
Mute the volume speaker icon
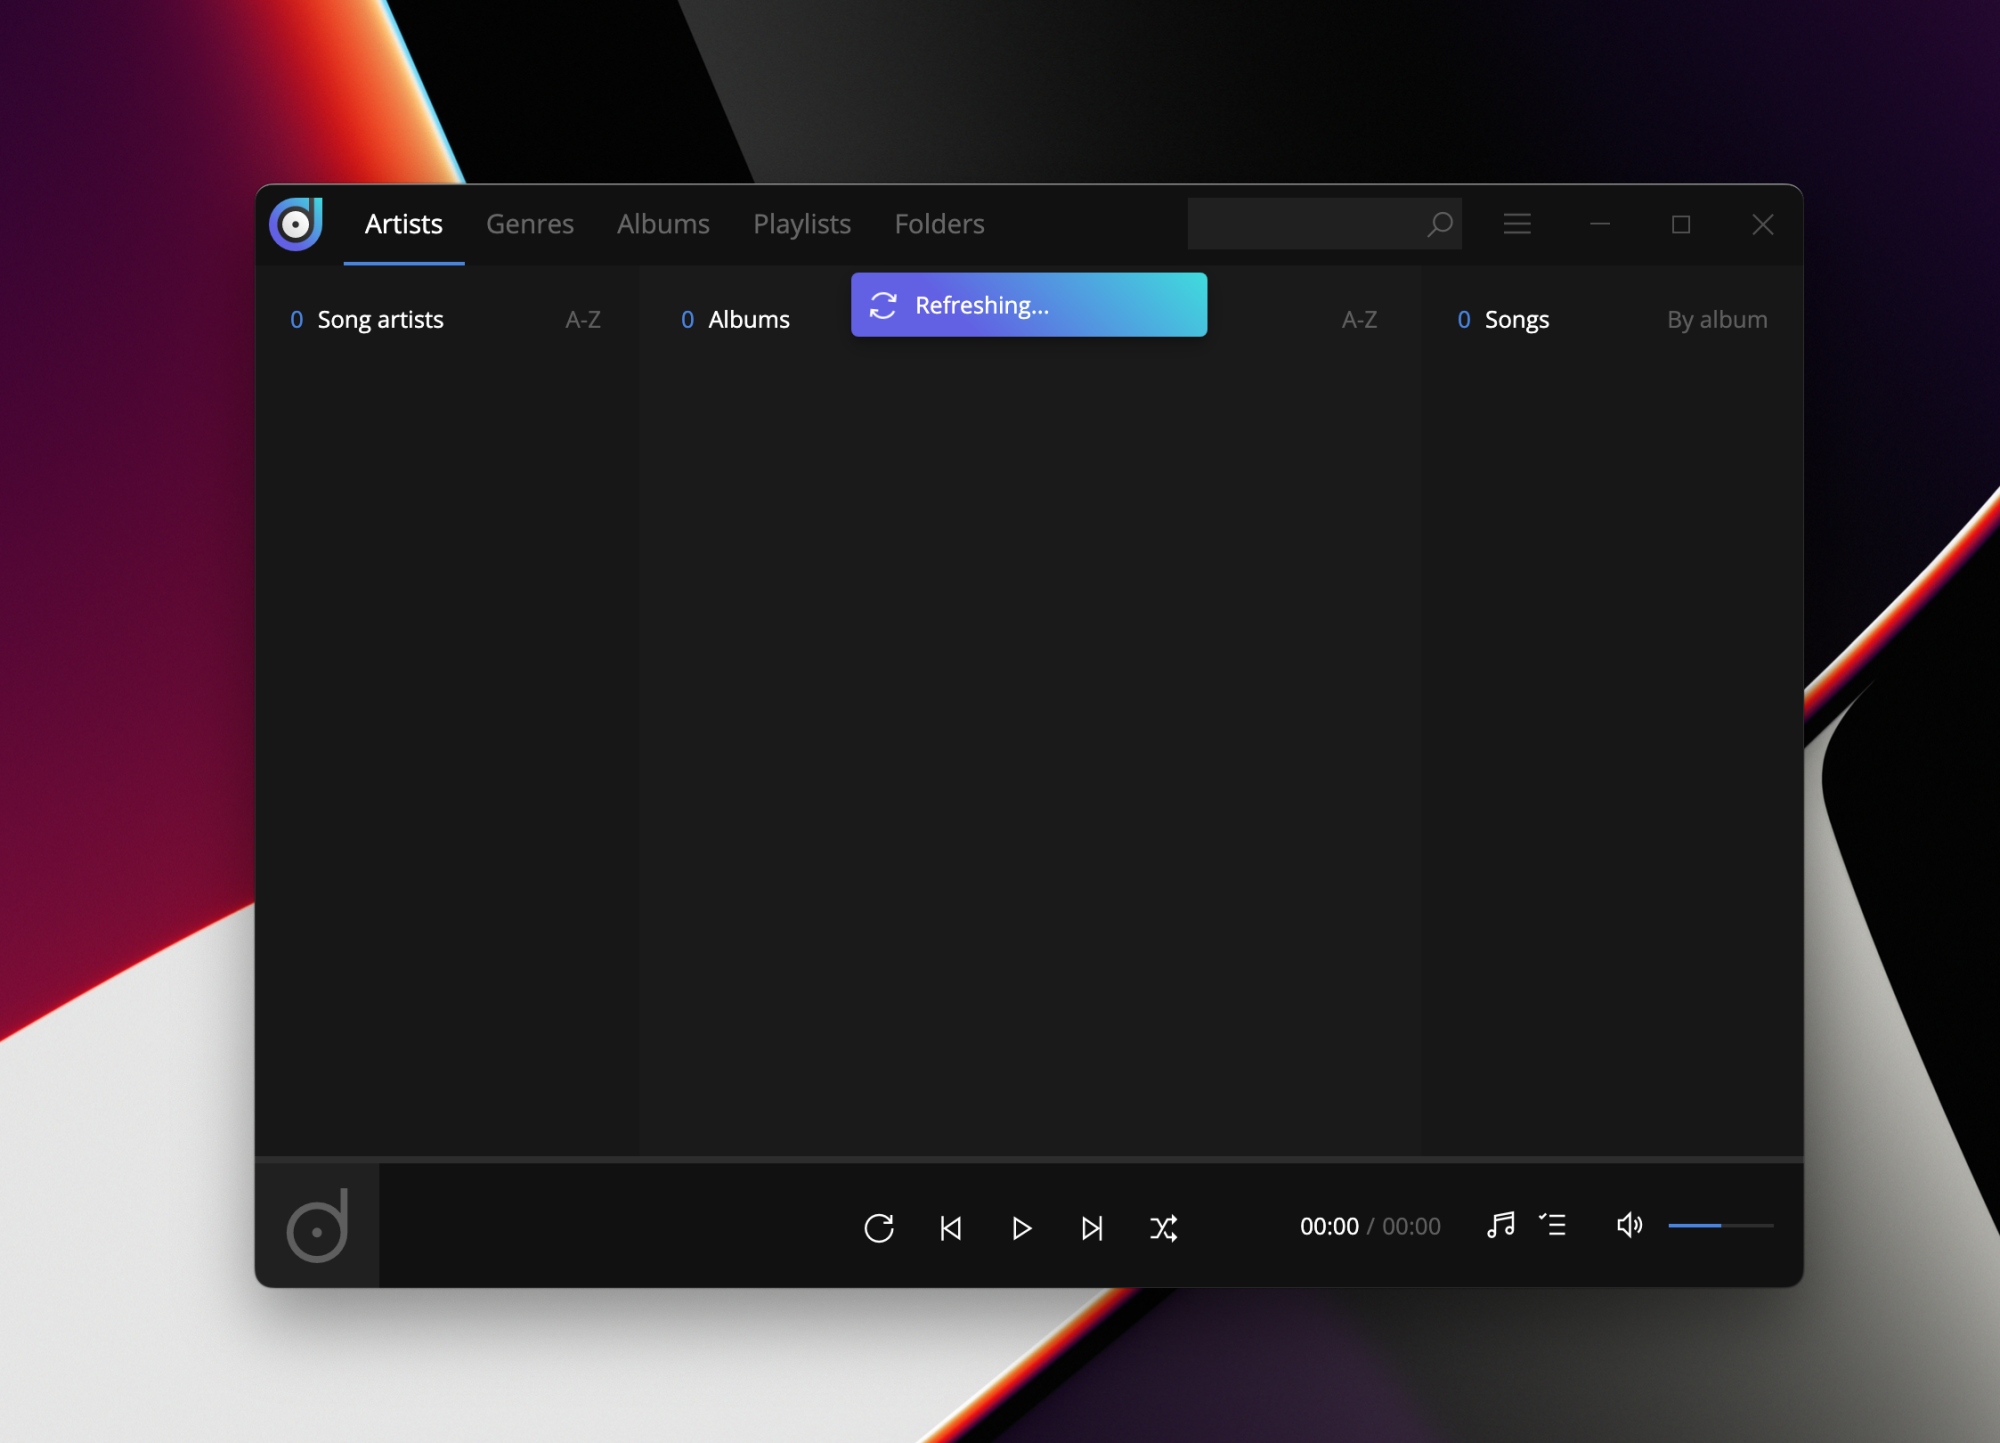(x=1629, y=1225)
